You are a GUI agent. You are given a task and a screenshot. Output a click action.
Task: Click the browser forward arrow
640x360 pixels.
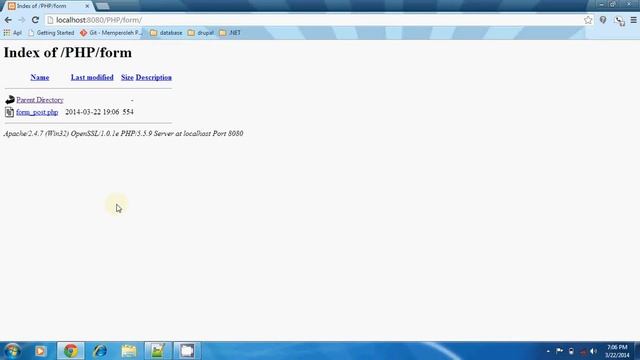pos(22,20)
